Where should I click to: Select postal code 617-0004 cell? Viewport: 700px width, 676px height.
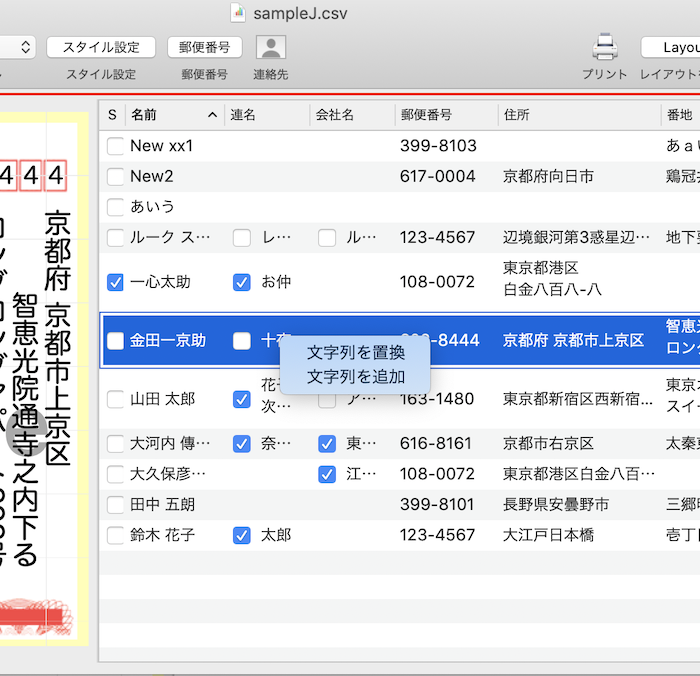(438, 176)
